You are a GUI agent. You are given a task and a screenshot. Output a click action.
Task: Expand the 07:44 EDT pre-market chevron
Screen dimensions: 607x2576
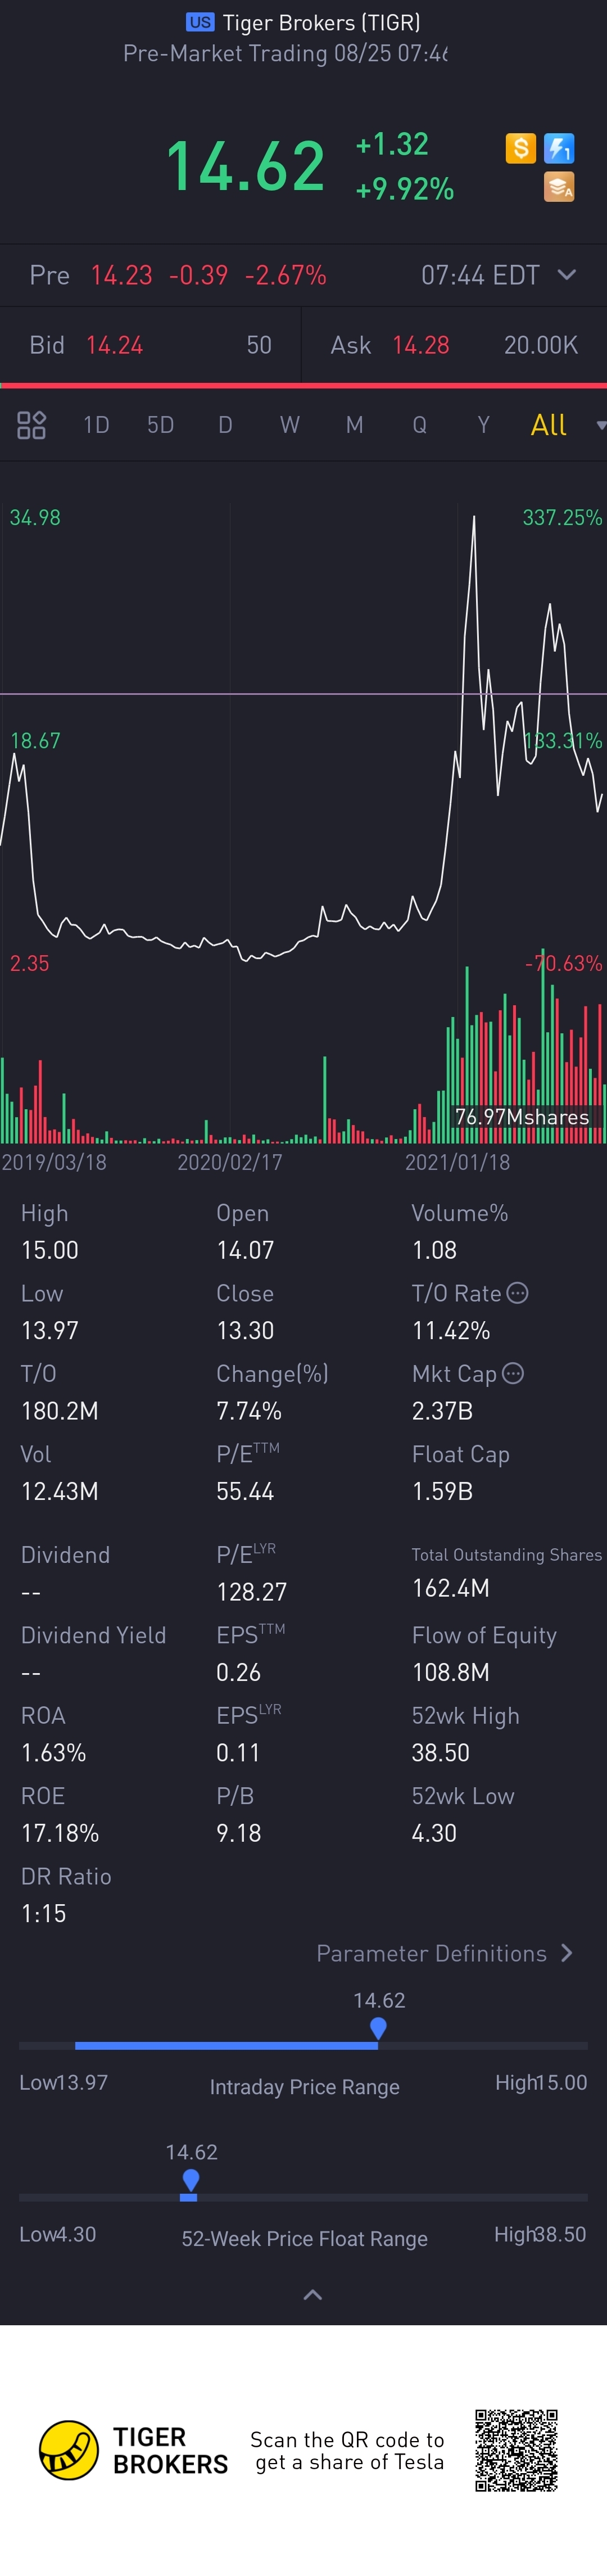tap(566, 275)
